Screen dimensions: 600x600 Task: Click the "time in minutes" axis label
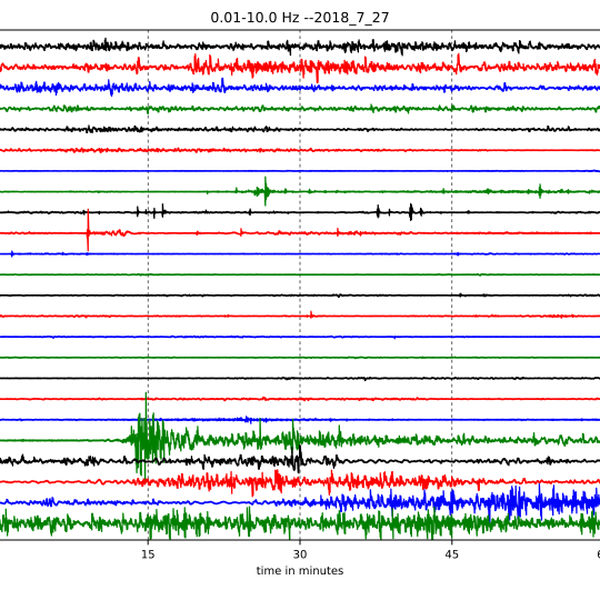[299, 571]
